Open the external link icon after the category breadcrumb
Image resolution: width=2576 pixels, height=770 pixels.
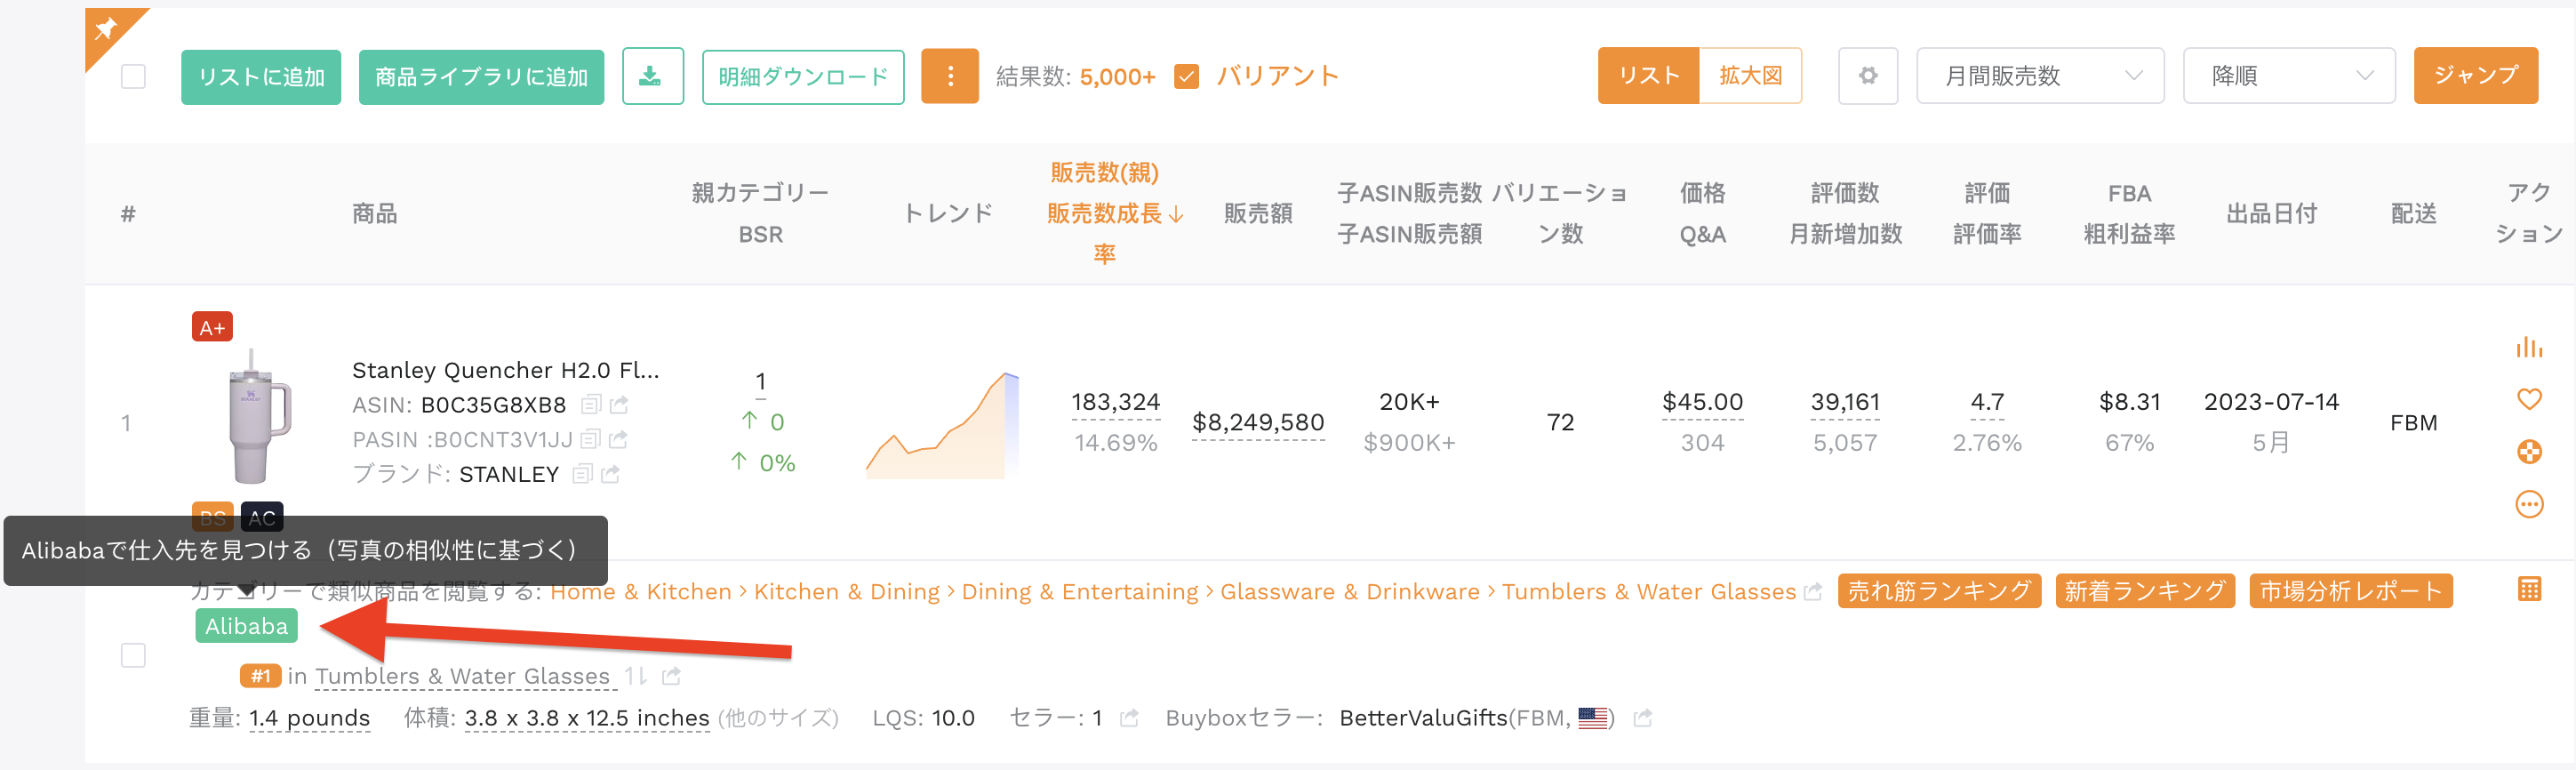click(x=1812, y=592)
